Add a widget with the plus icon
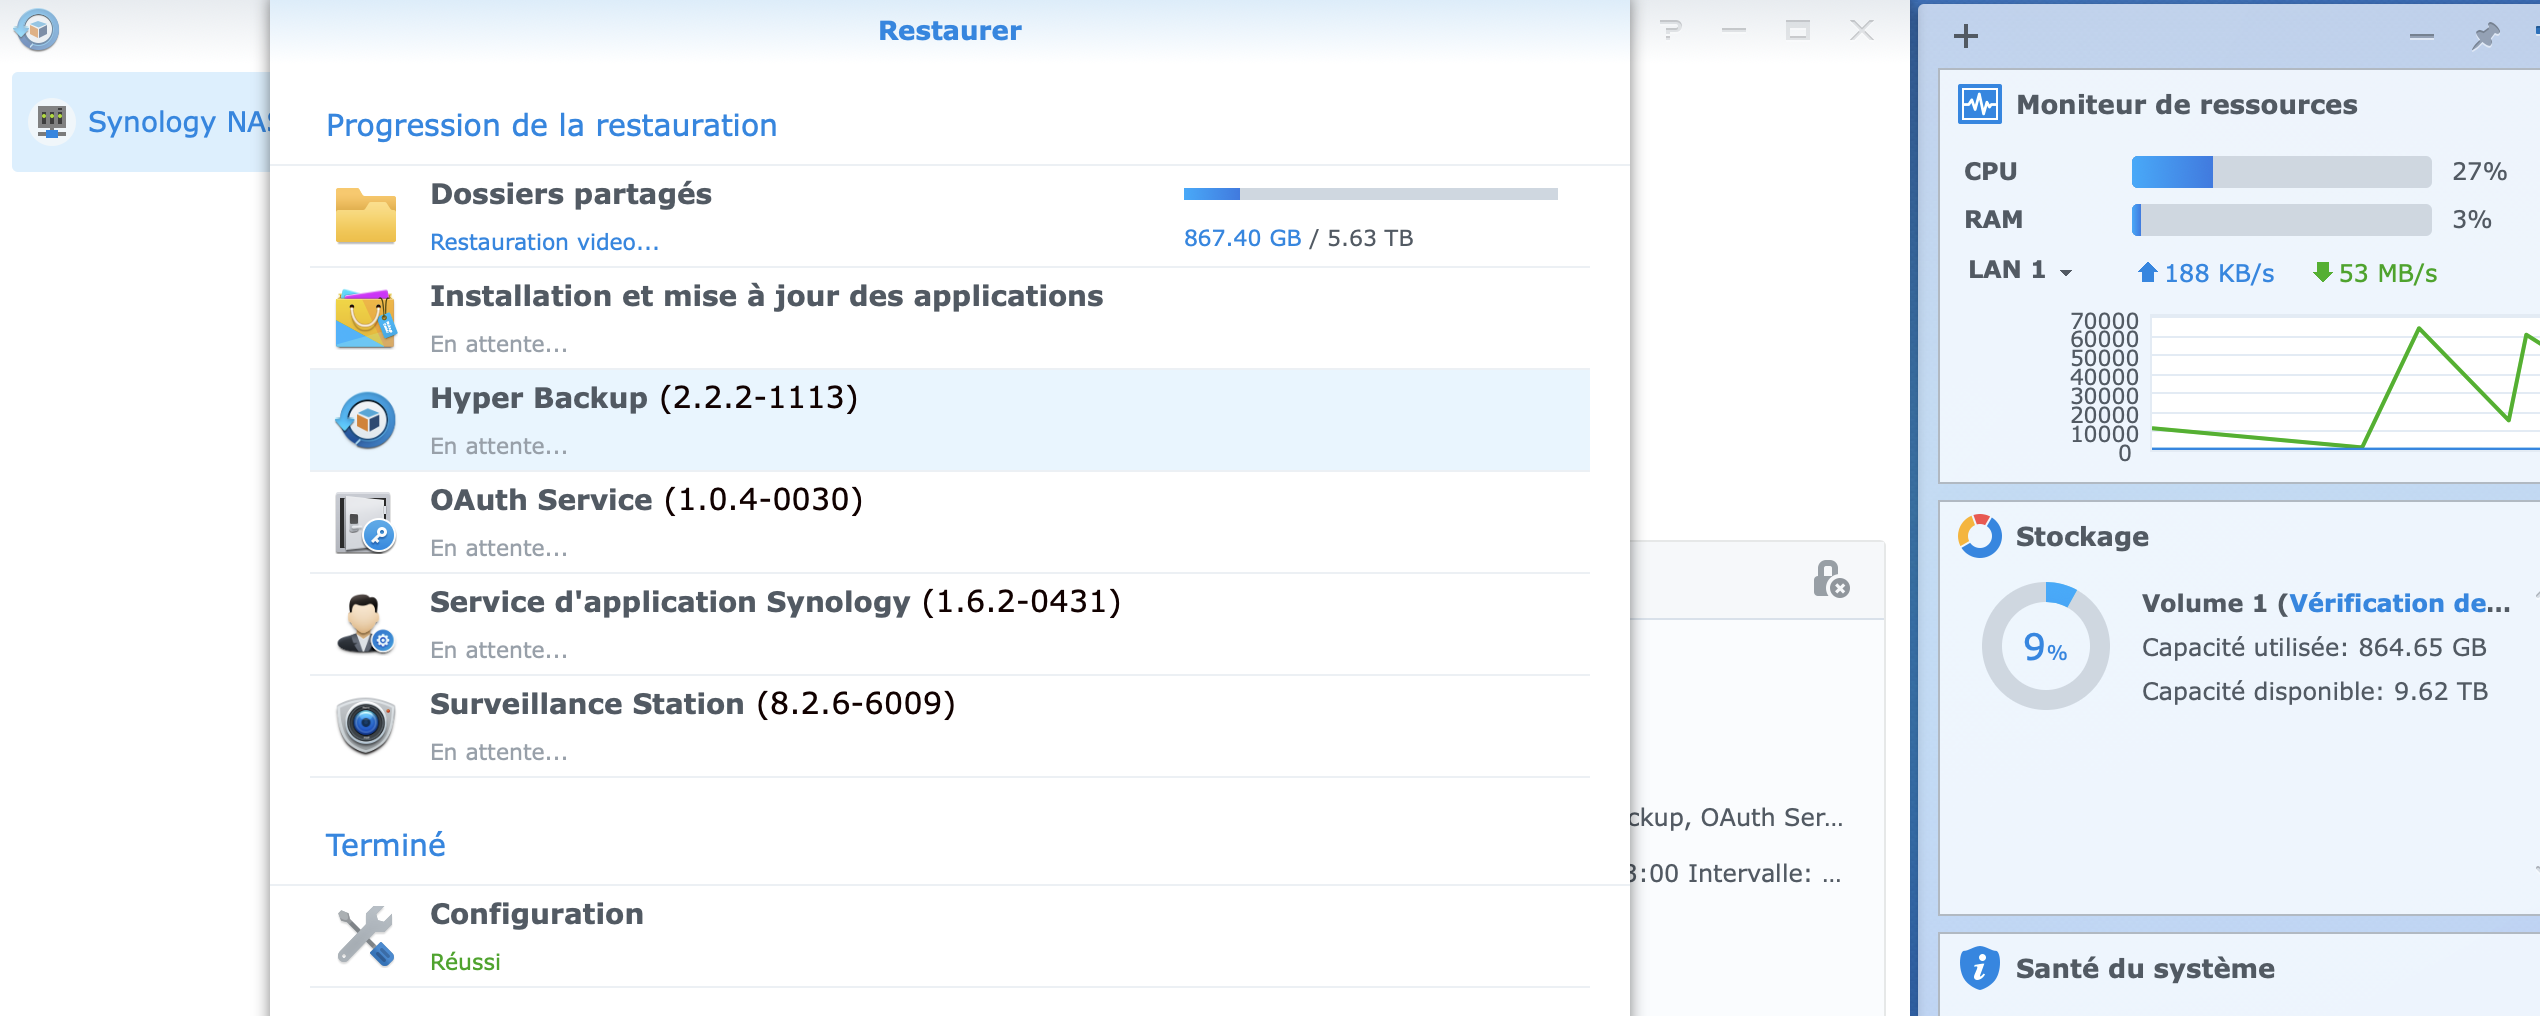2540x1016 pixels. 1966,36
